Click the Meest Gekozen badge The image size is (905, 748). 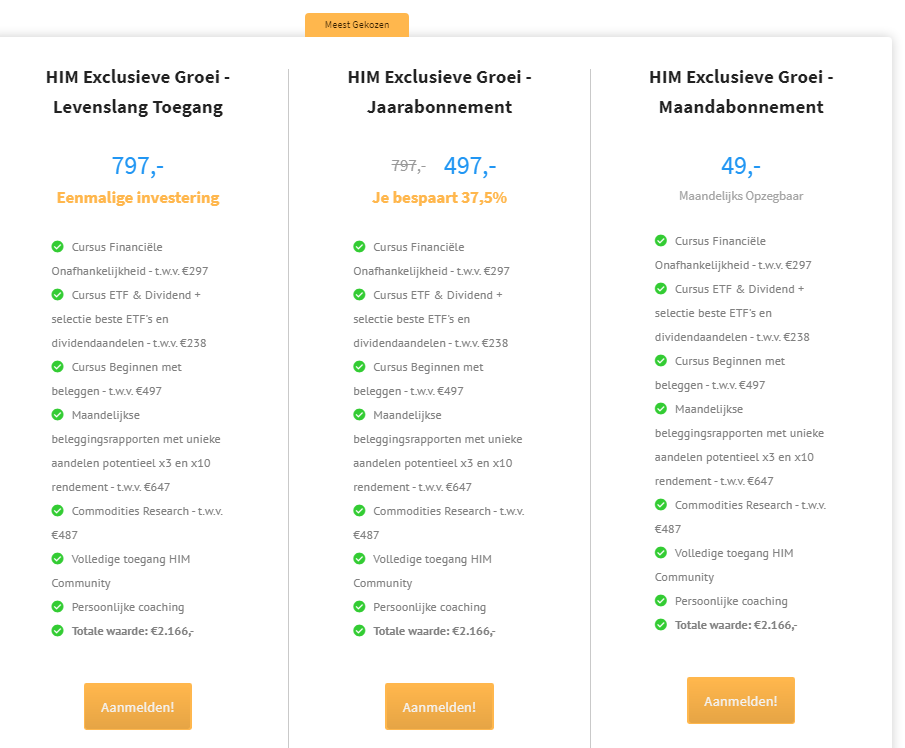(x=357, y=24)
